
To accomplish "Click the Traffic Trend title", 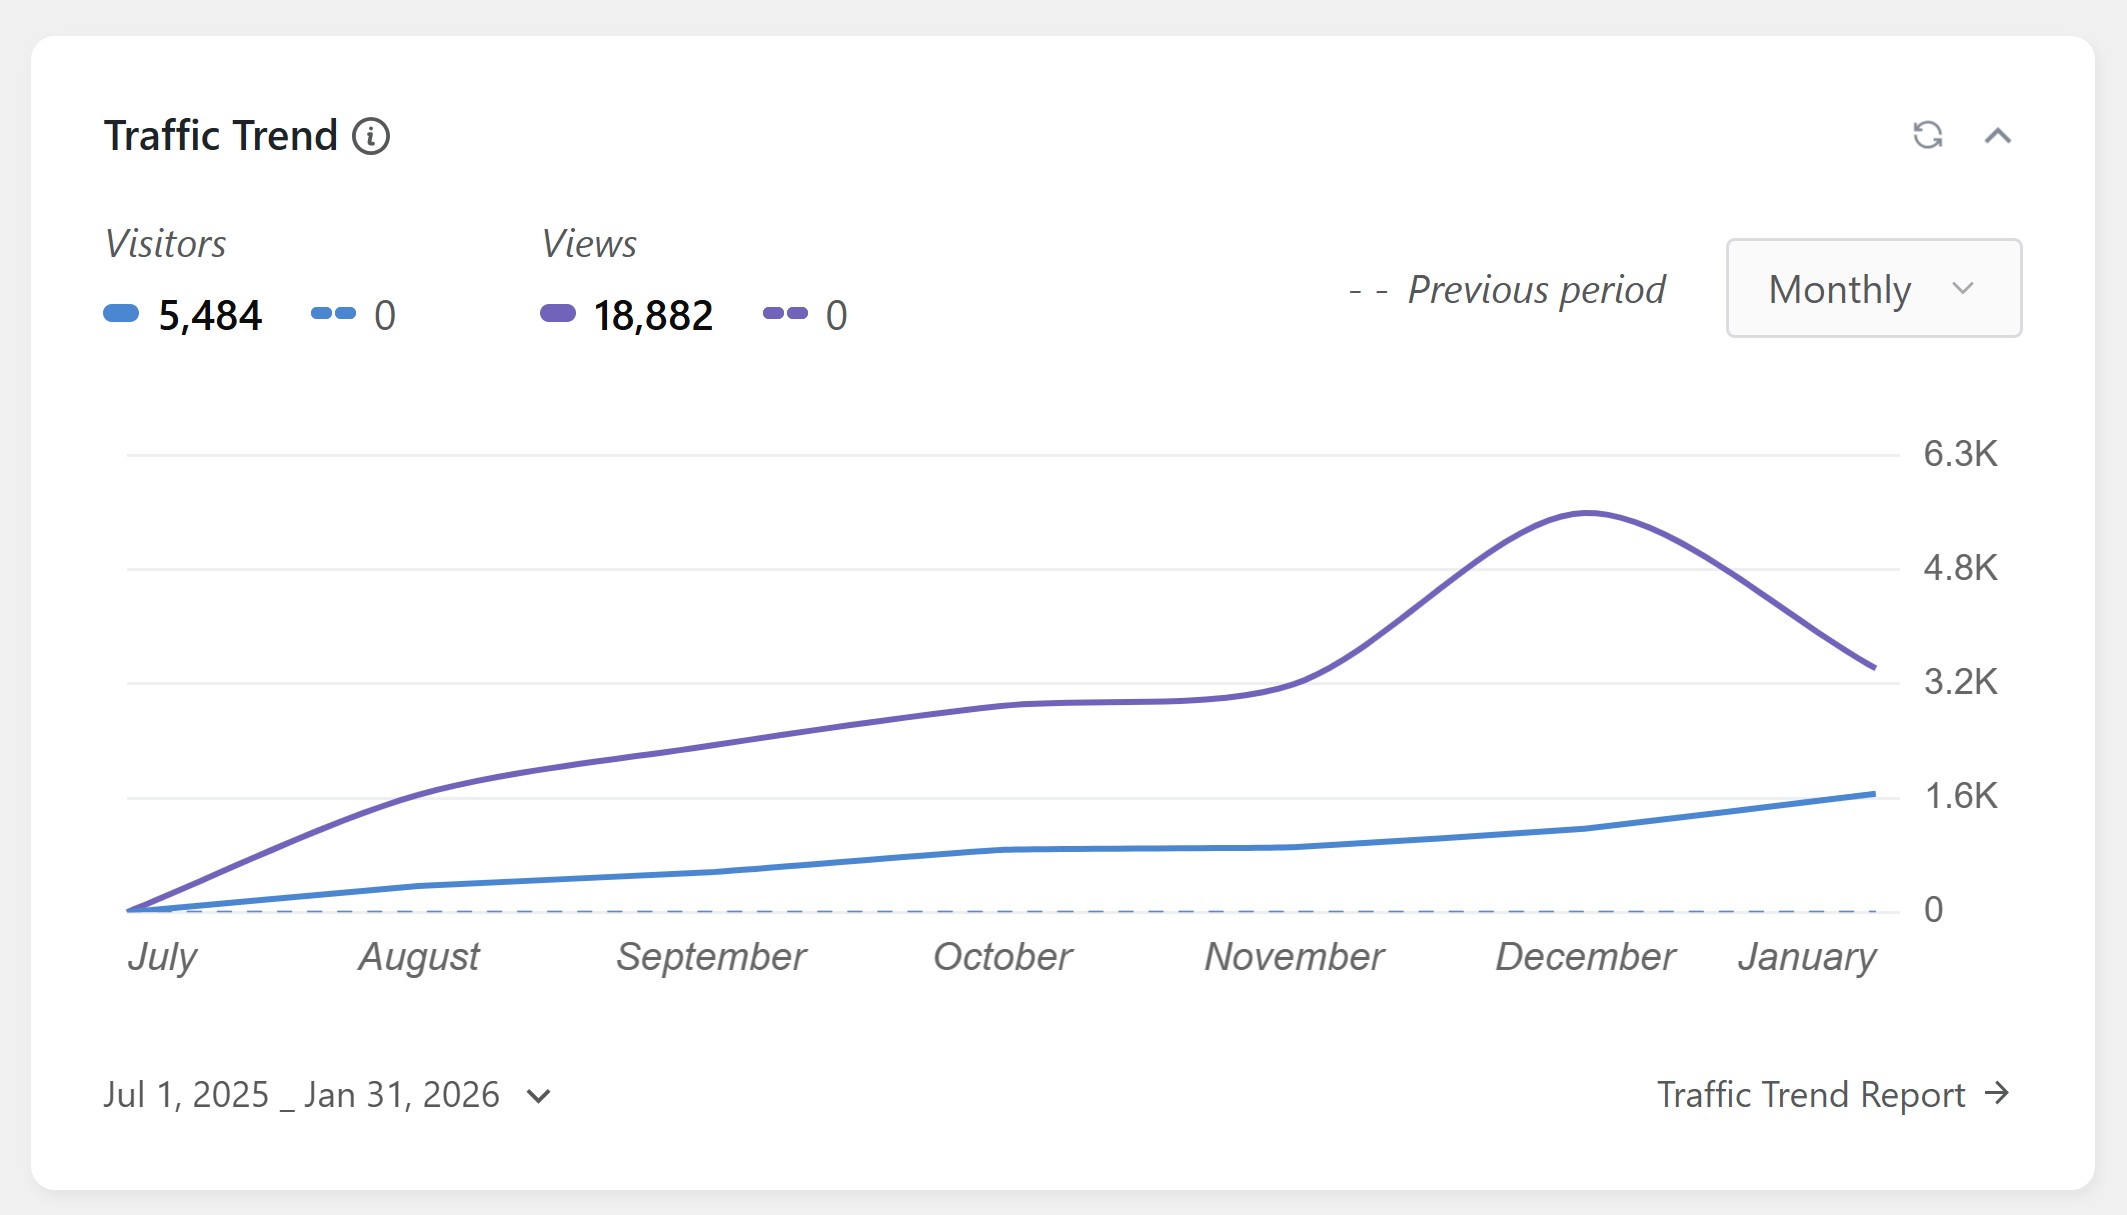I will pos(221,136).
